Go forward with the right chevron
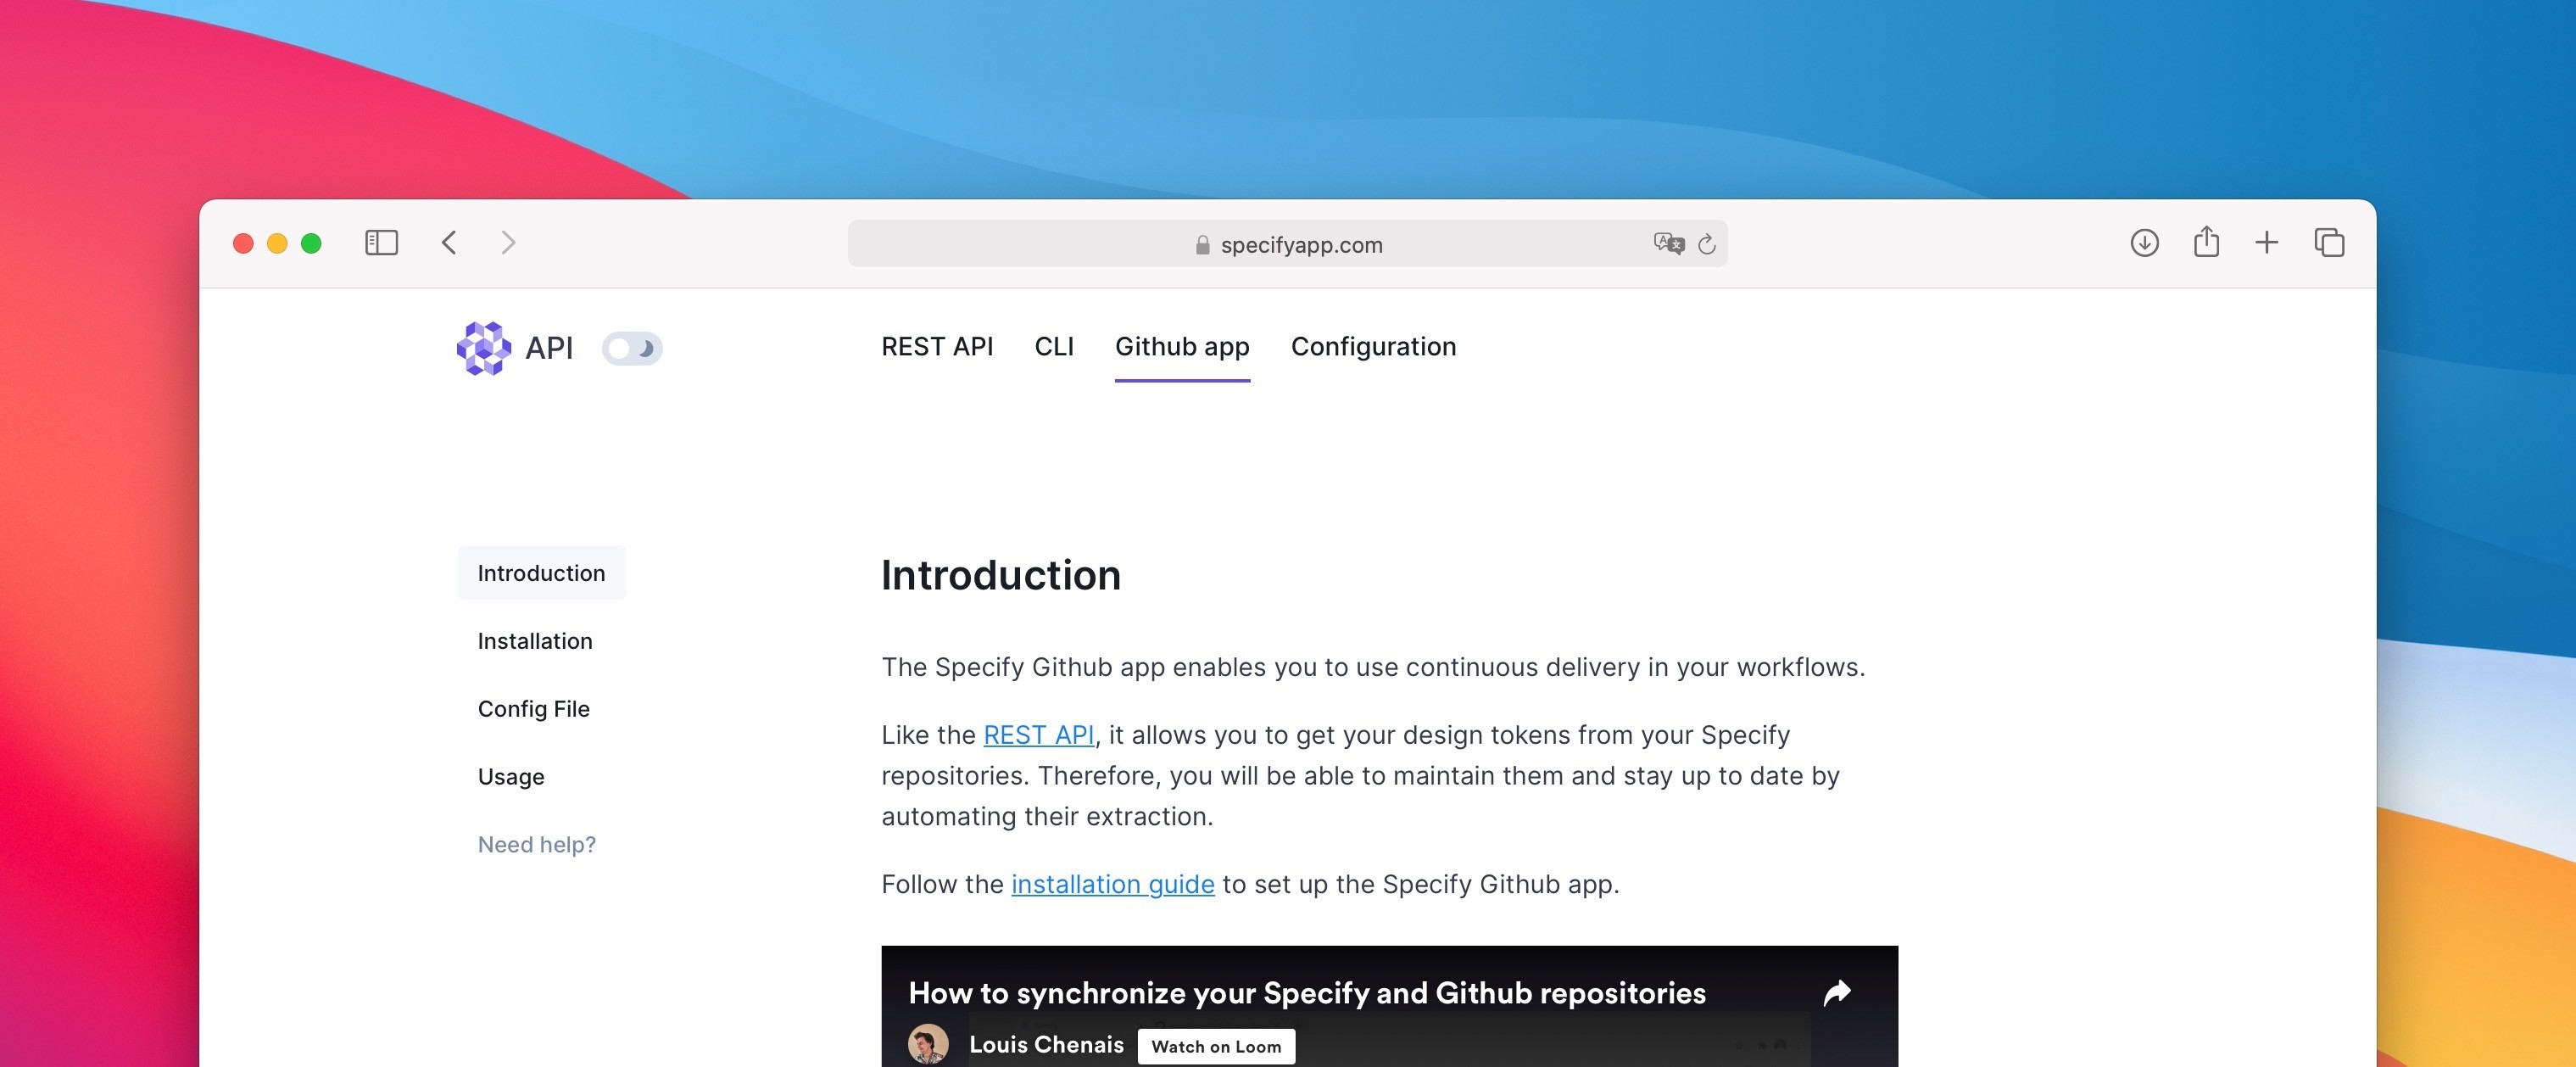Screen dimensions: 2576x1067 [x=508, y=243]
